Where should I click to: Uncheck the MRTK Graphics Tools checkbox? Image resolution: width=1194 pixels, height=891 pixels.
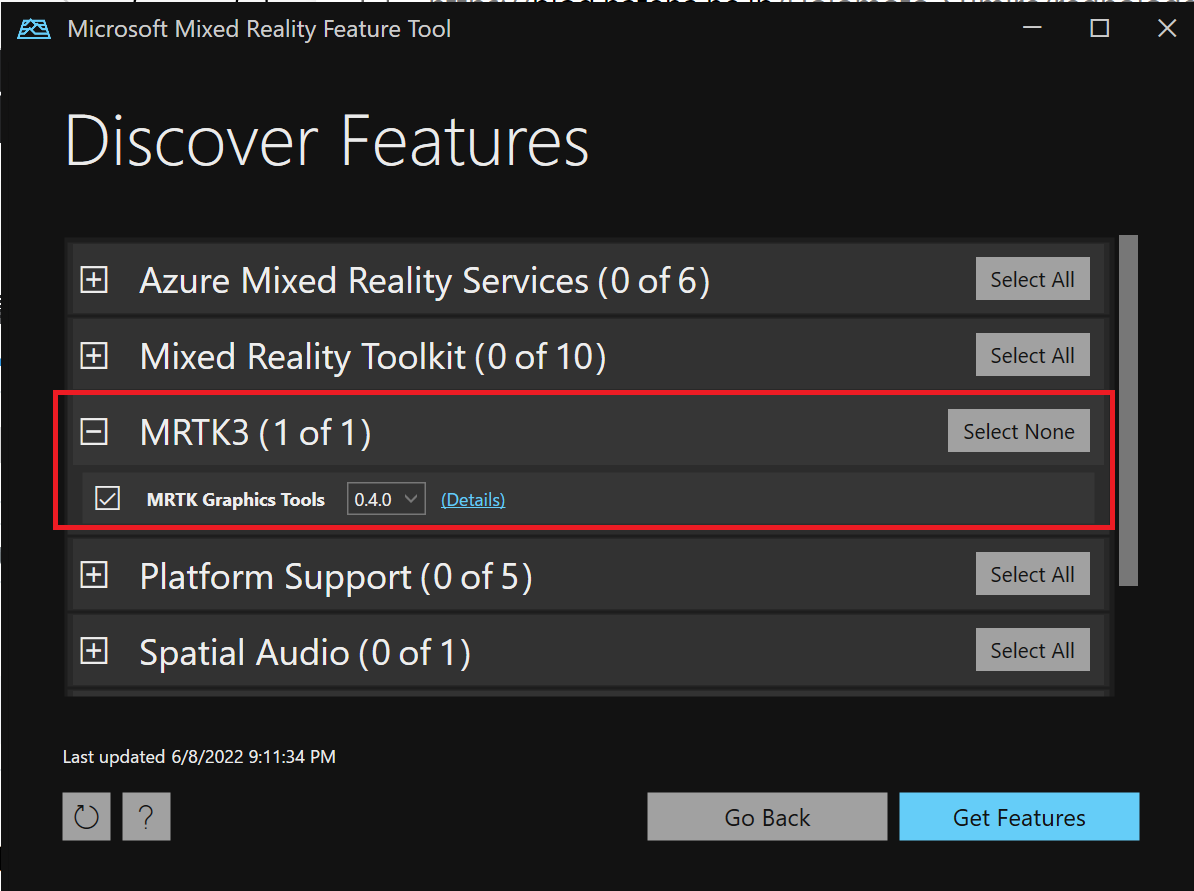tap(107, 498)
